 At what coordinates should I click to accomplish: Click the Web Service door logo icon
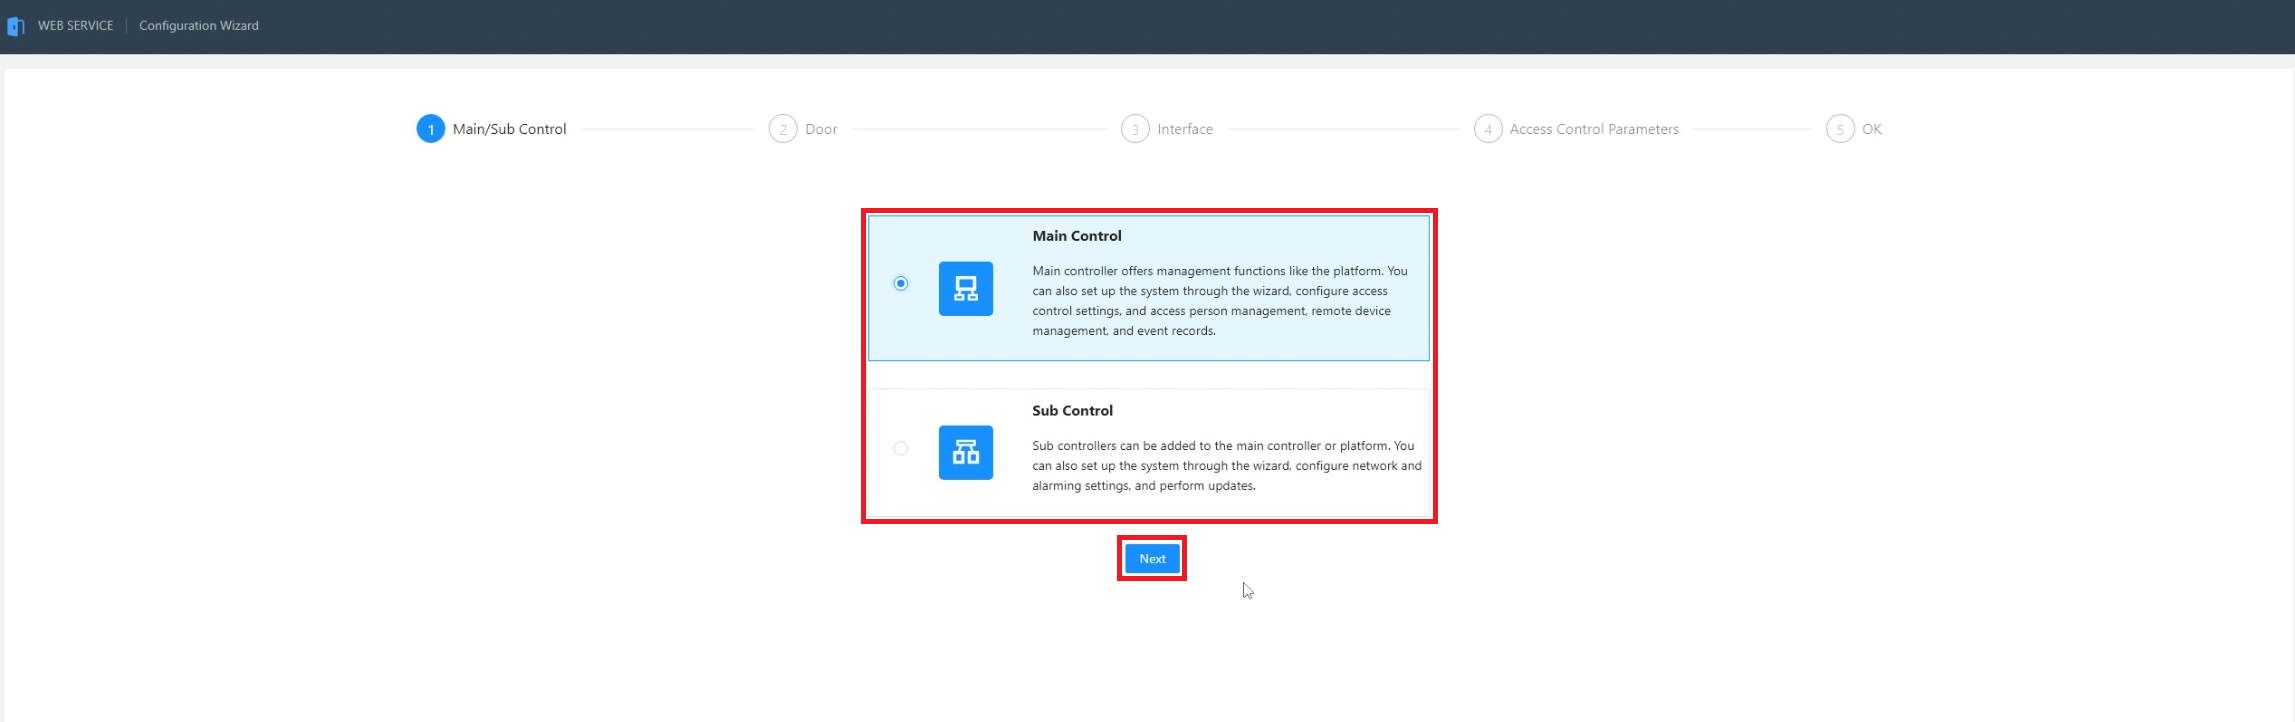(x=15, y=26)
